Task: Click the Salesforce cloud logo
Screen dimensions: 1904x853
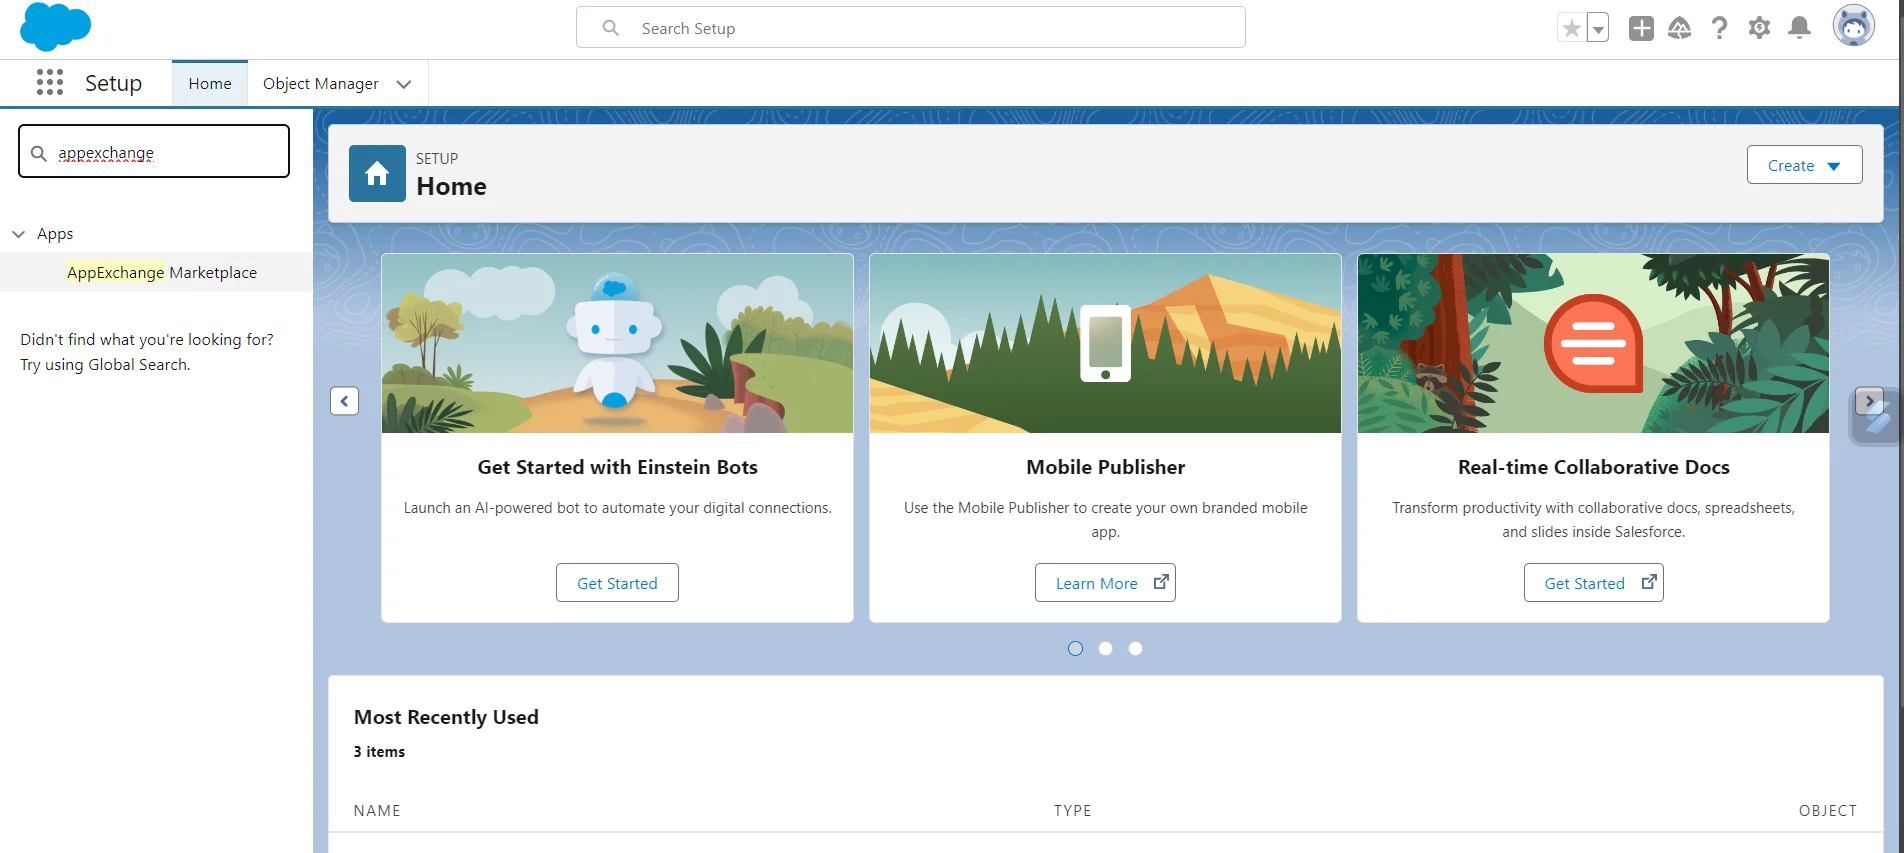Action: pos(55,27)
